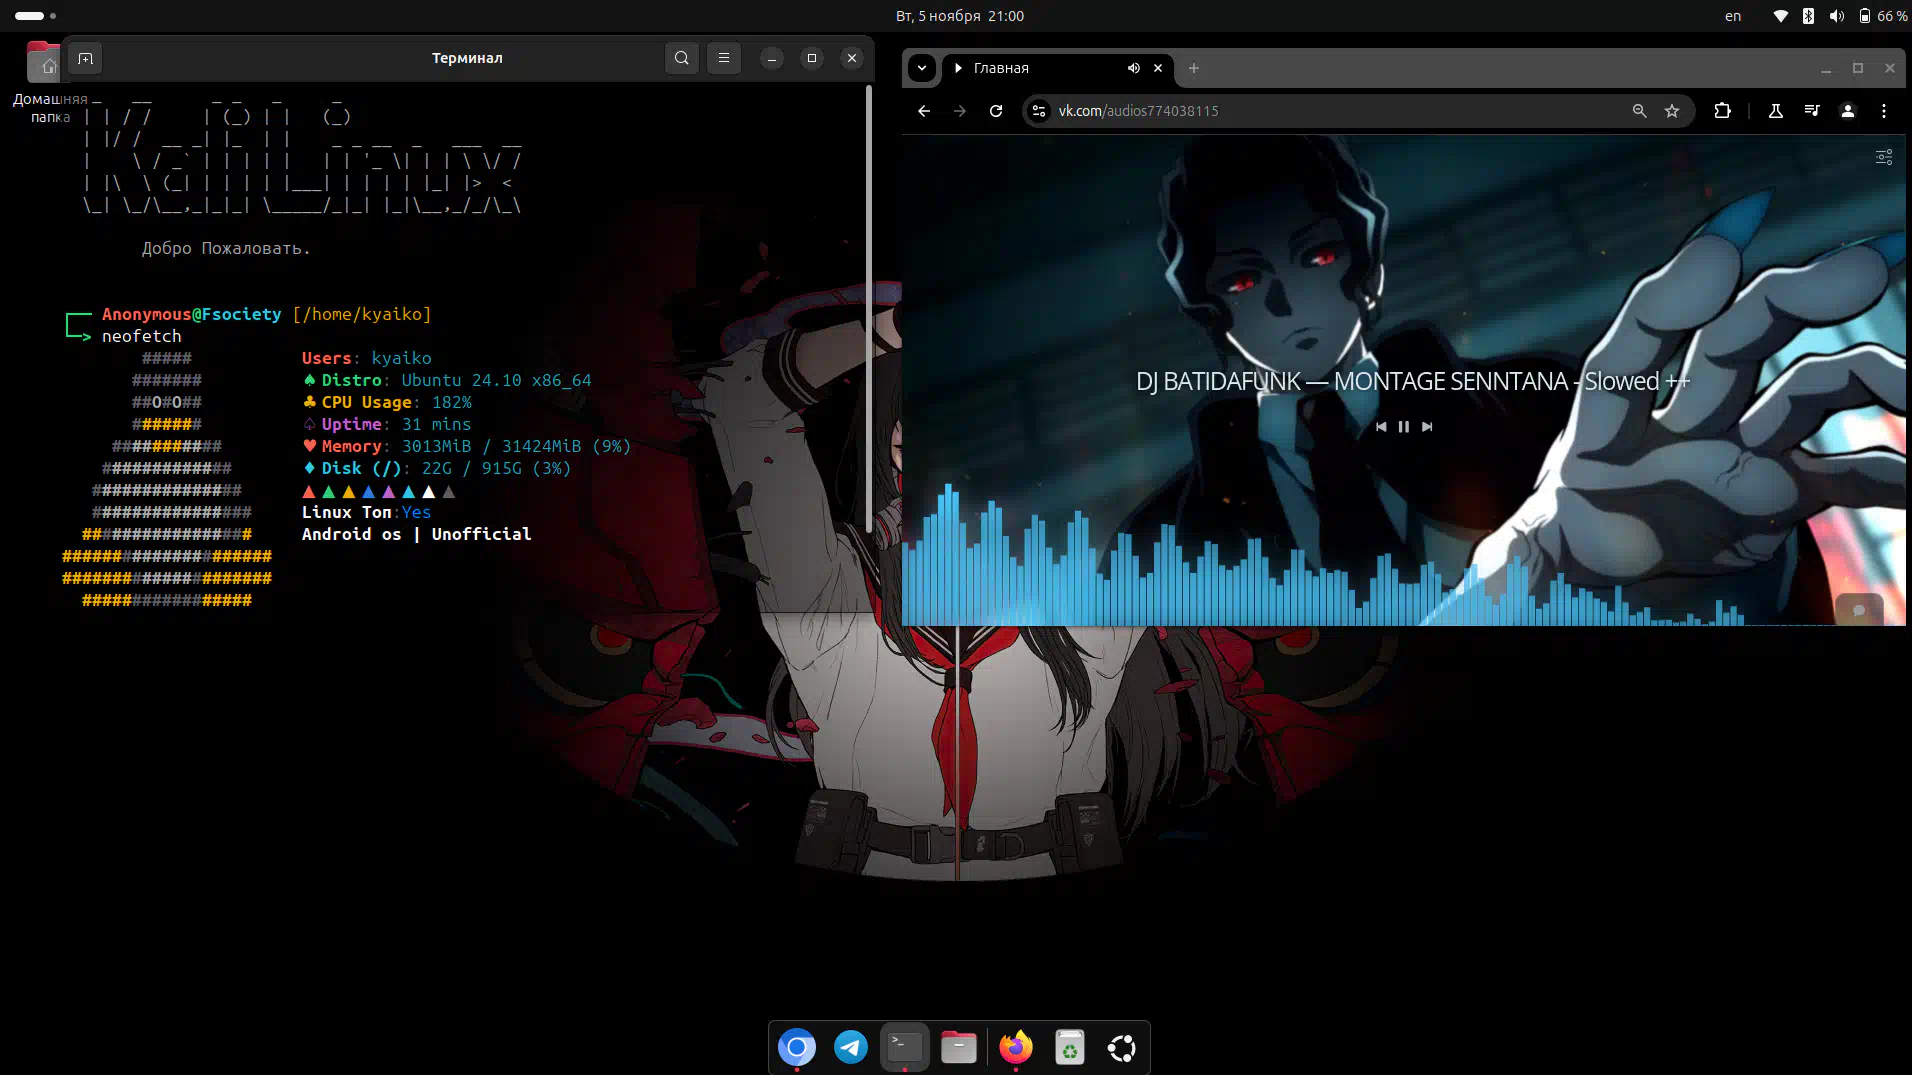The height and width of the screenshot is (1075, 1912).
Task: Open visualizer settings sliders icon
Action: [1884, 157]
